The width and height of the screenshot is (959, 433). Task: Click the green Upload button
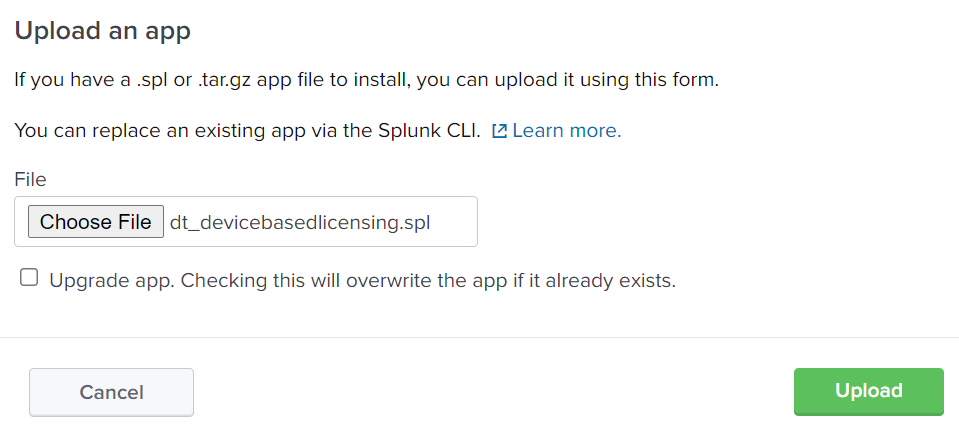pos(868,391)
